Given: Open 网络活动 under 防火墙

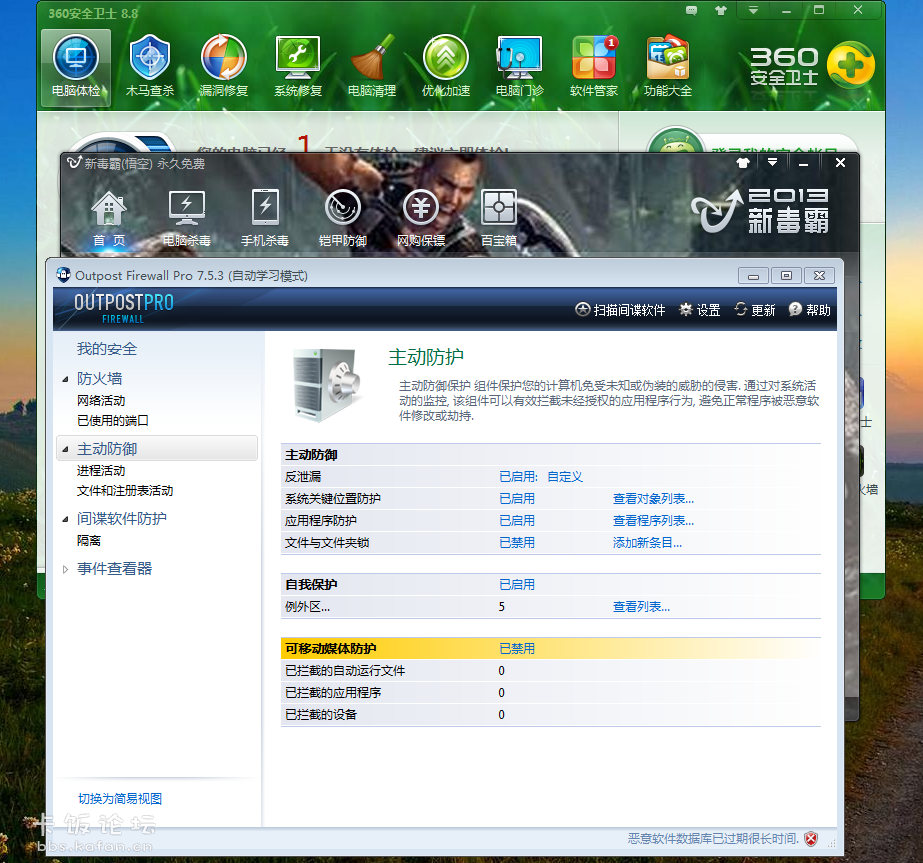Looking at the screenshot, I should click(101, 401).
